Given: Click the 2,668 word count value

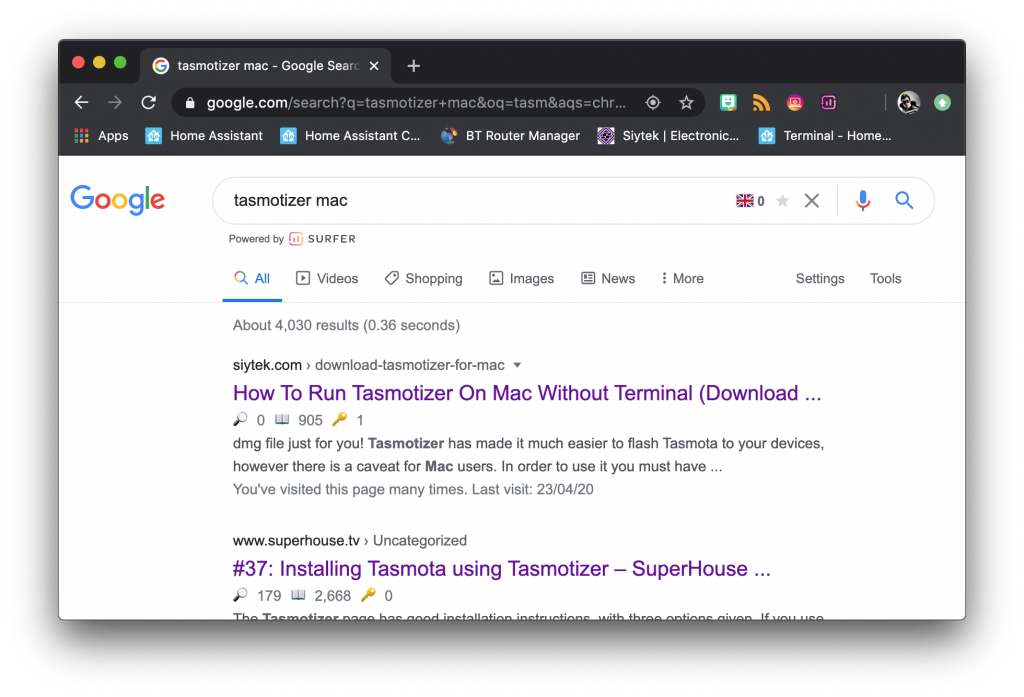Looking at the screenshot, I should pyautogui.click(x=332, y=596).
